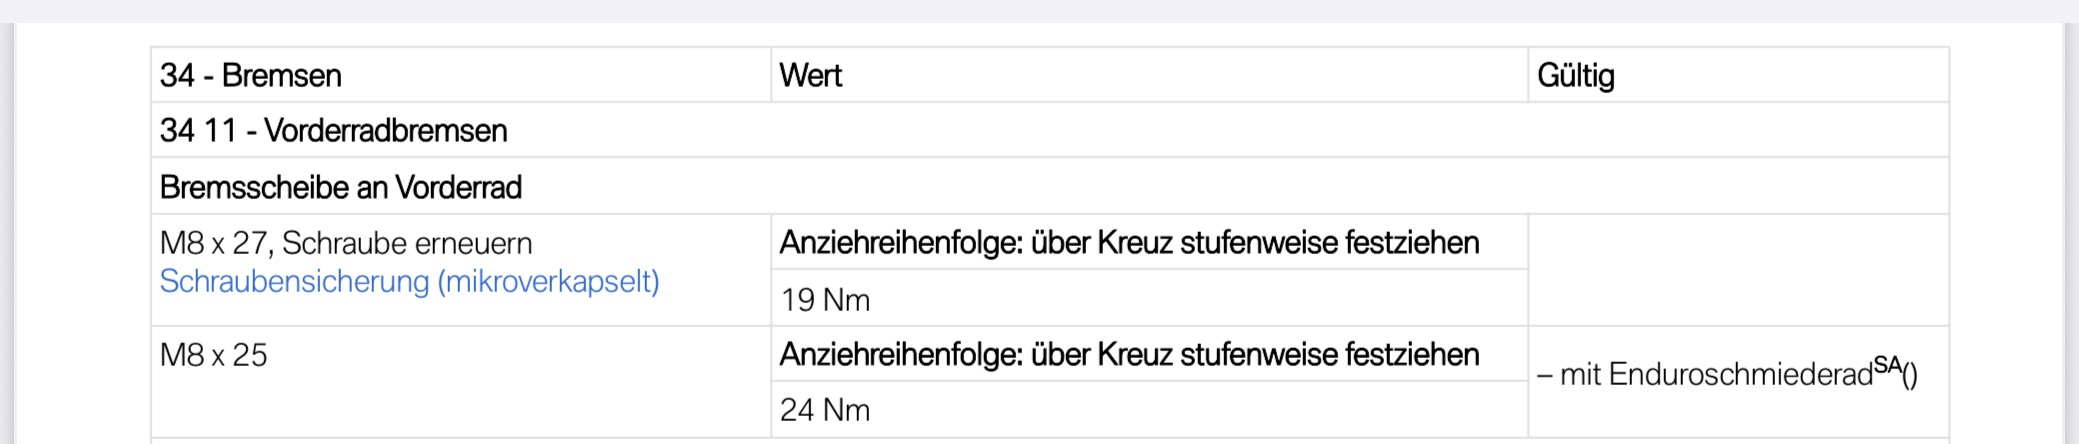
Task: Click the 'M8 x 25' screw cell
Action: pyautogui.click(x=214, y=355)
